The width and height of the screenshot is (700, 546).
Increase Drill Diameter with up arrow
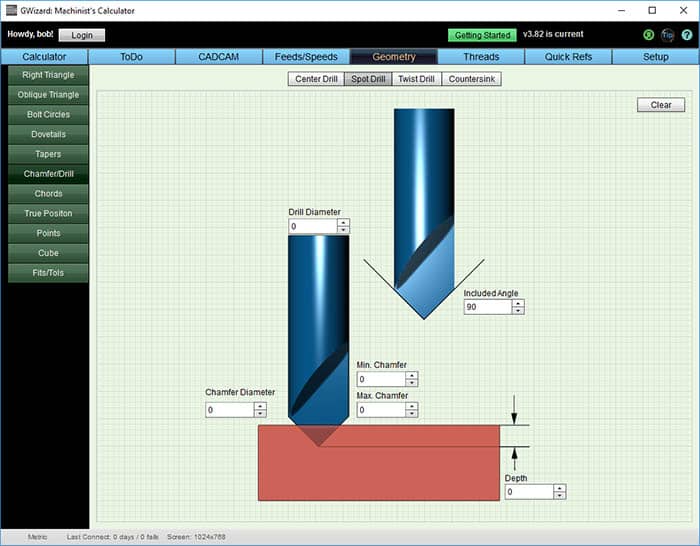[x=343, y=223]
